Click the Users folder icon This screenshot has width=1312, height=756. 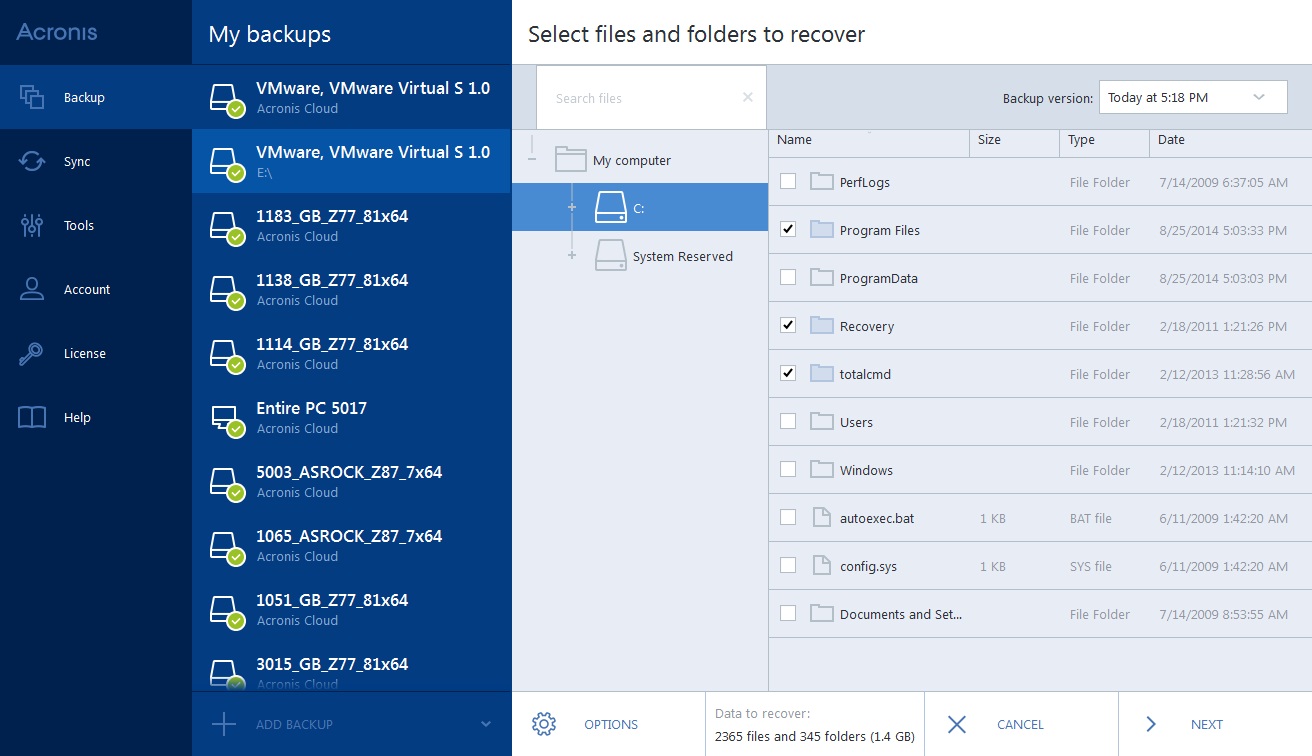point(821,421)
